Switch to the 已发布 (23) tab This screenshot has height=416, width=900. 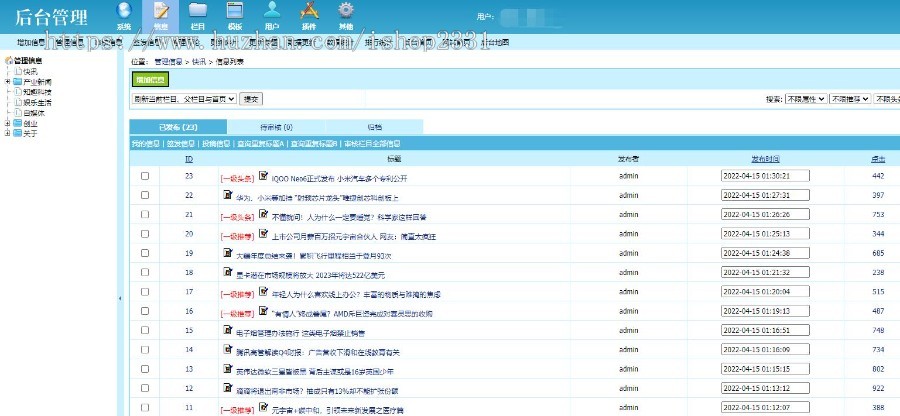178,127
